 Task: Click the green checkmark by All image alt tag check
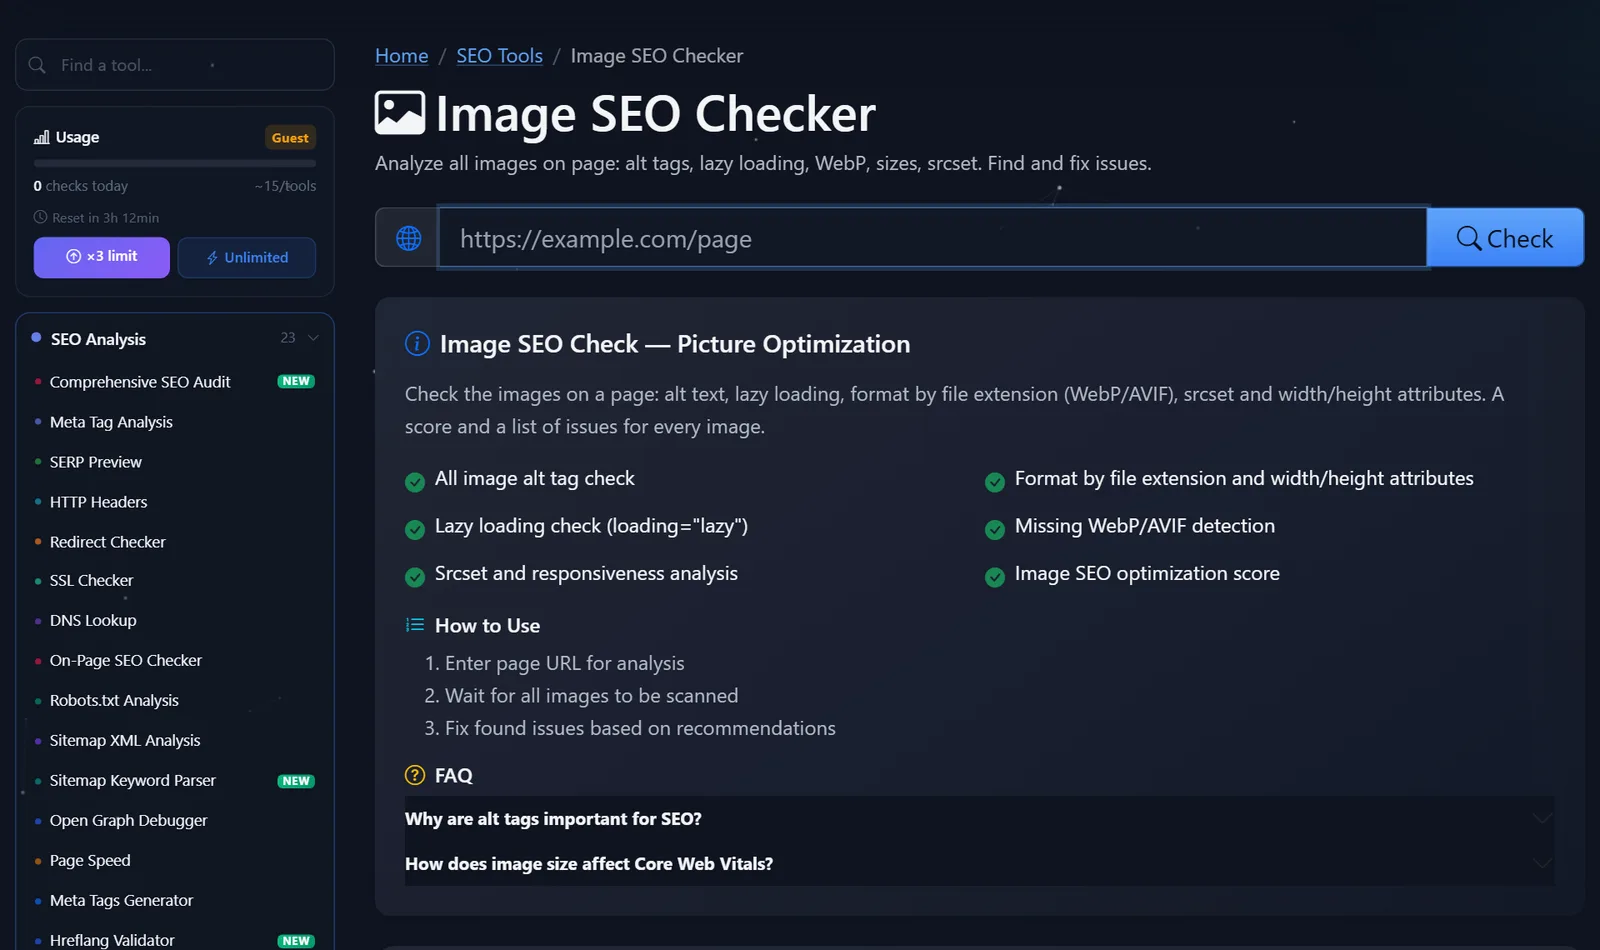(415, 482)
